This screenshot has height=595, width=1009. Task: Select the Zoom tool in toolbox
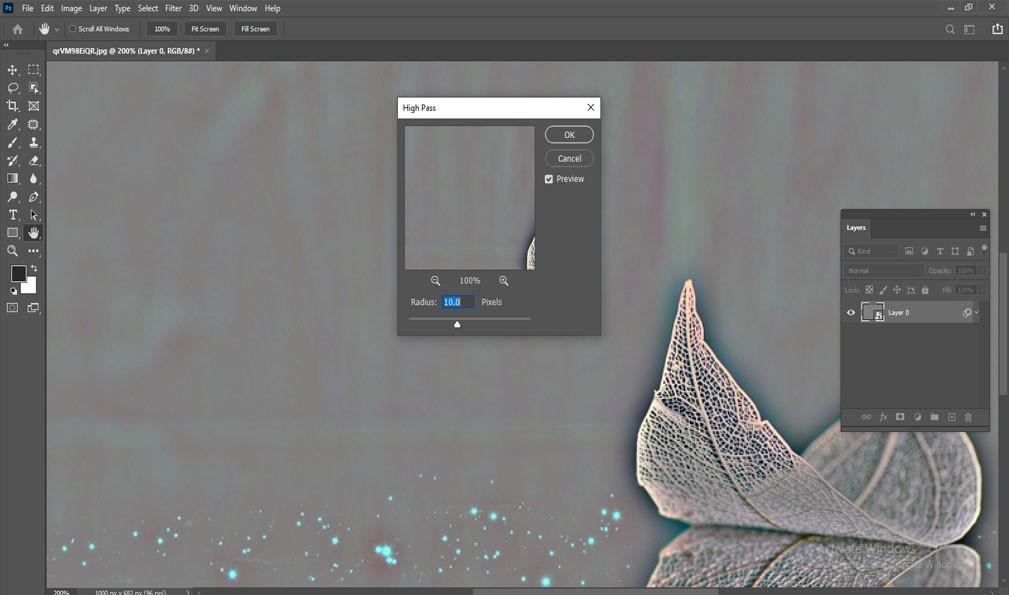[12, 251]
